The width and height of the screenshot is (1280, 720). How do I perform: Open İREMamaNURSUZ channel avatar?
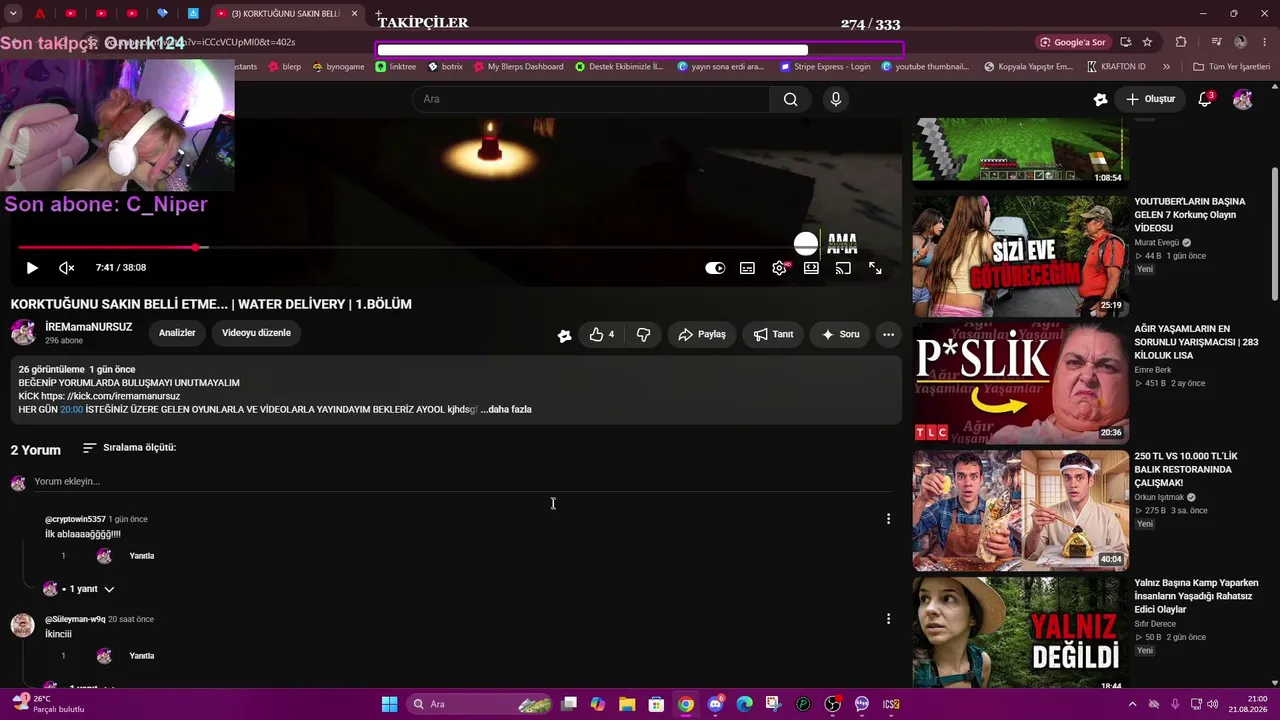coord(23,333)
